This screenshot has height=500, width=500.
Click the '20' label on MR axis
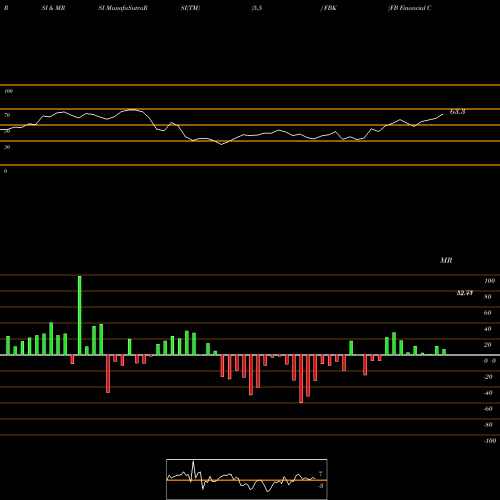click(488, 345)
